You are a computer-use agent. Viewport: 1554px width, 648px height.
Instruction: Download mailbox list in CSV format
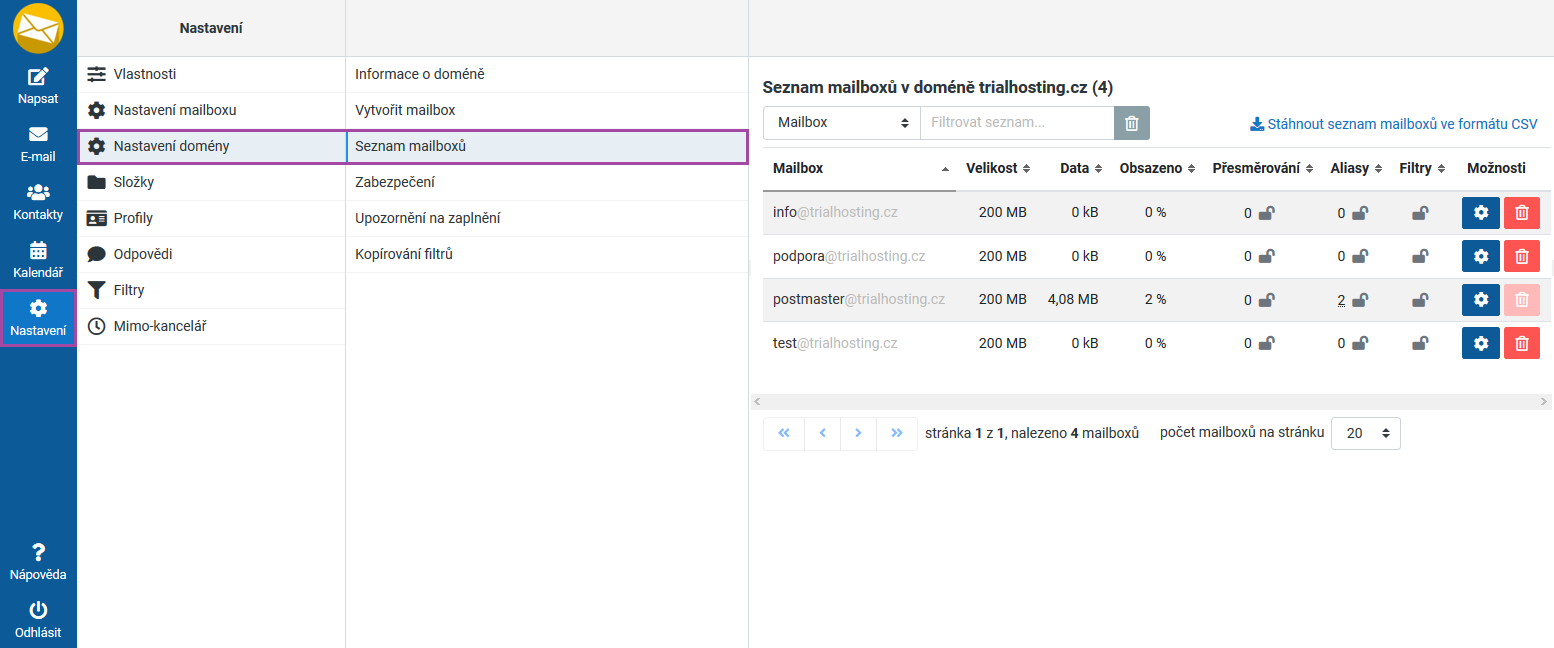tap(1393, 125)
